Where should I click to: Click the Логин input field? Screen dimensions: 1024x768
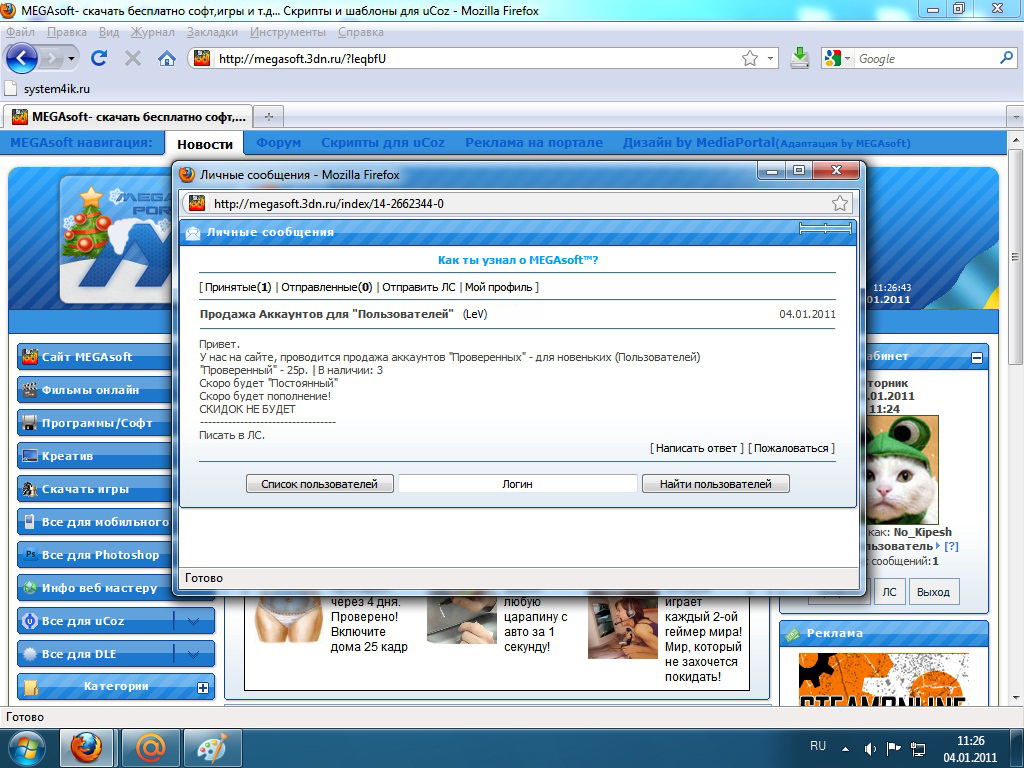pos(517,484)
